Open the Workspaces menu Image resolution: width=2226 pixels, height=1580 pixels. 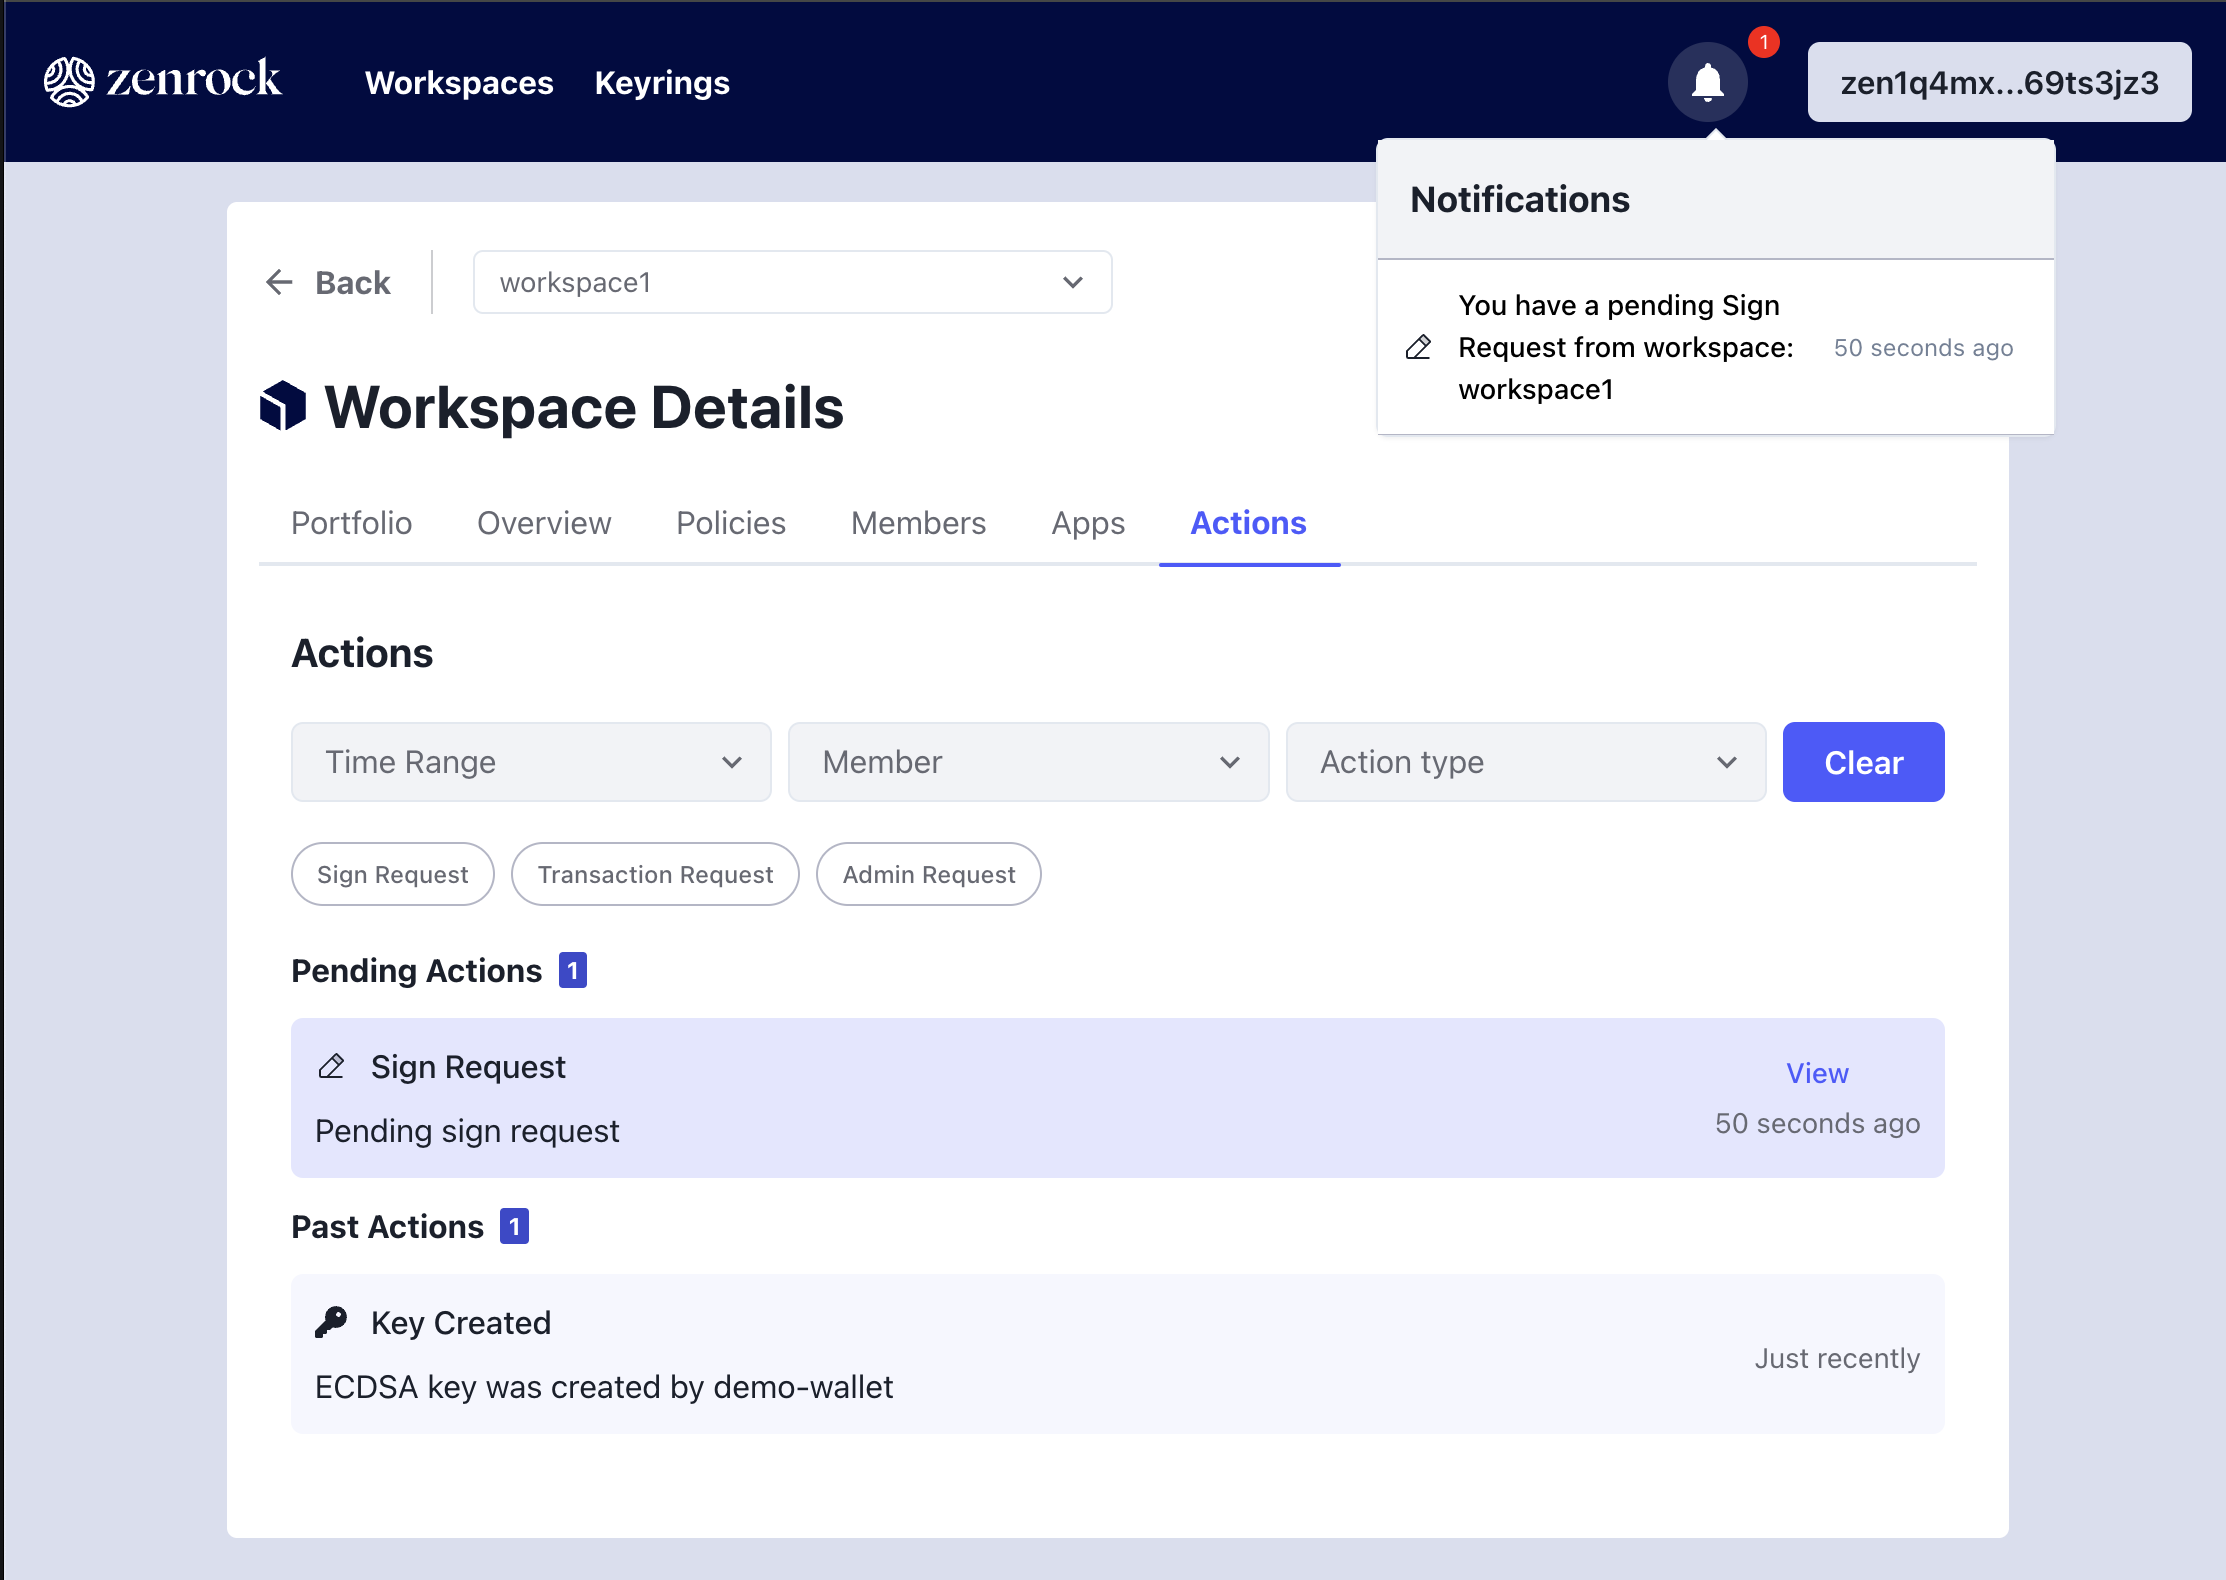pos(459,82)
